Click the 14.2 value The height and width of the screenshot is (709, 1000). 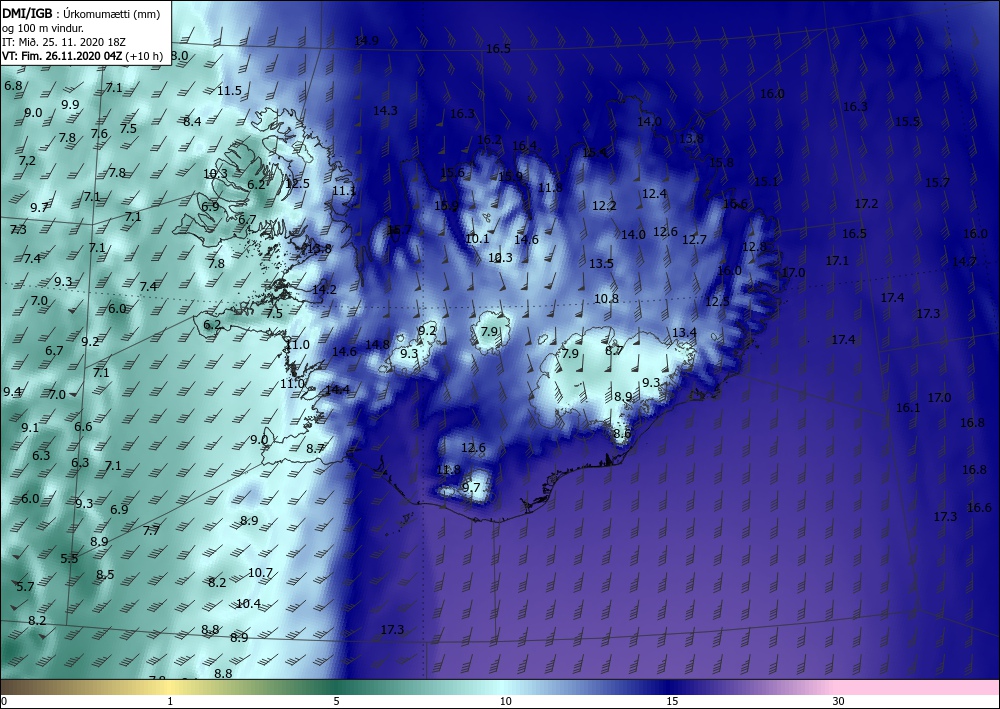click(324, 289)
